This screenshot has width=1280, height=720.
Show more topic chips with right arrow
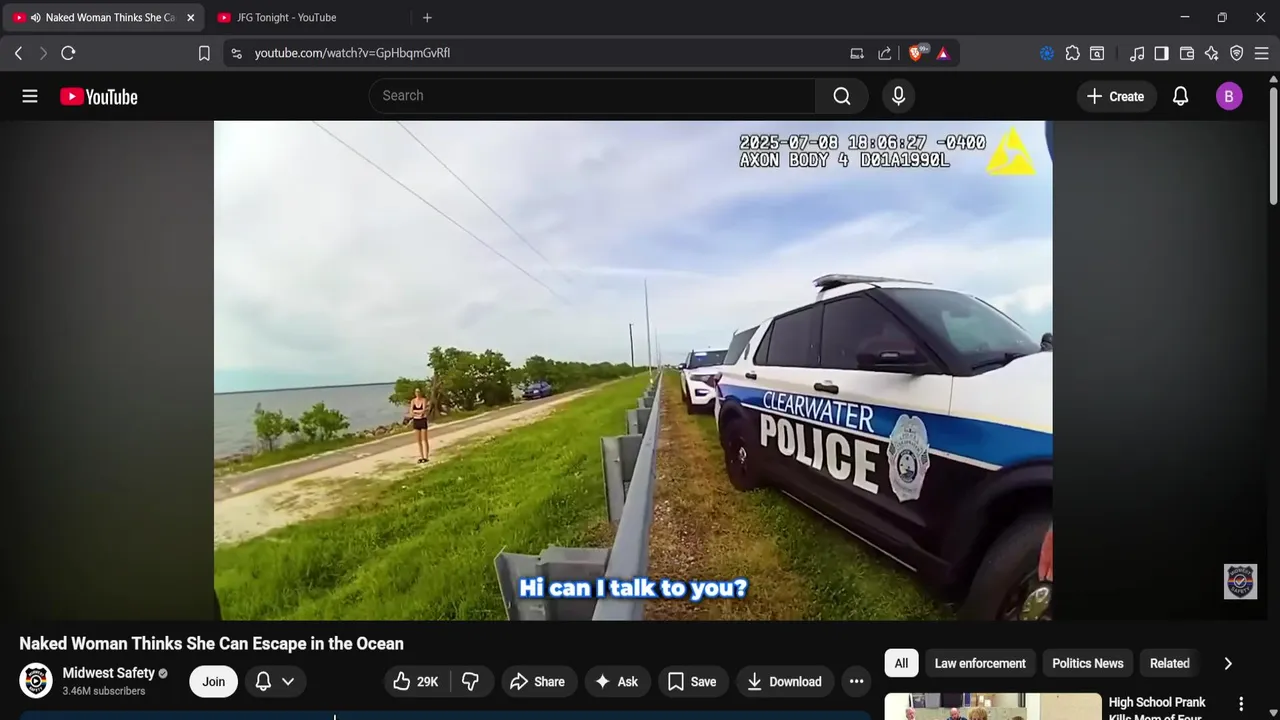tap(1228, 663)
